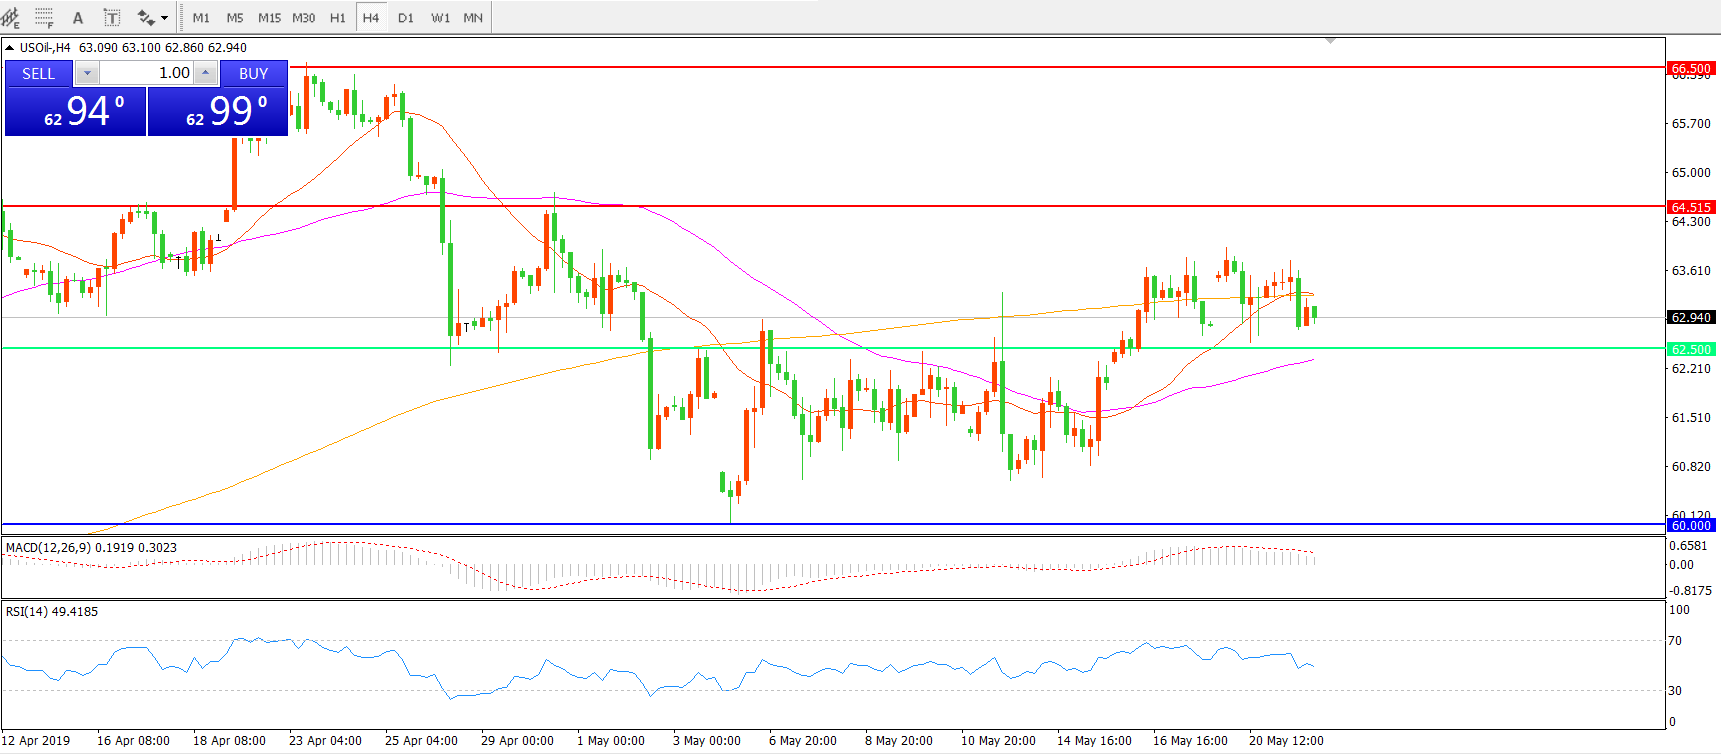
Task: Switch chart to M15 timeframe
Action: point(269,17)
